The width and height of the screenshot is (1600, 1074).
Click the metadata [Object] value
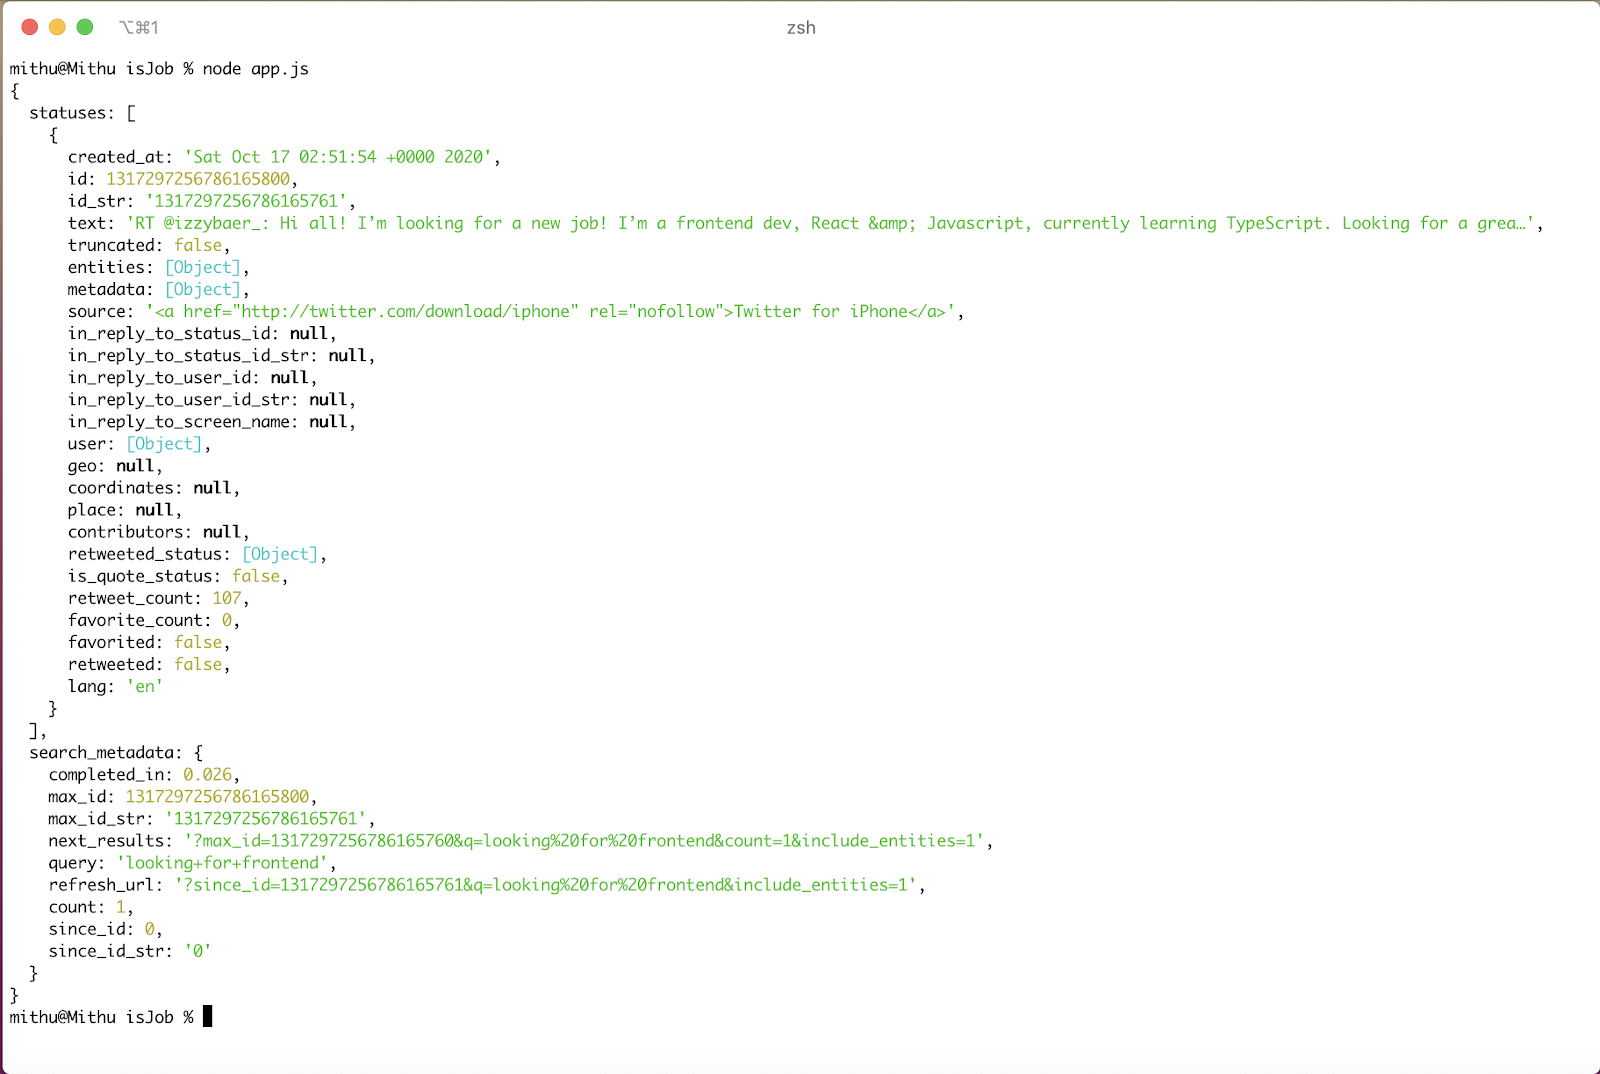coord(203,289)
